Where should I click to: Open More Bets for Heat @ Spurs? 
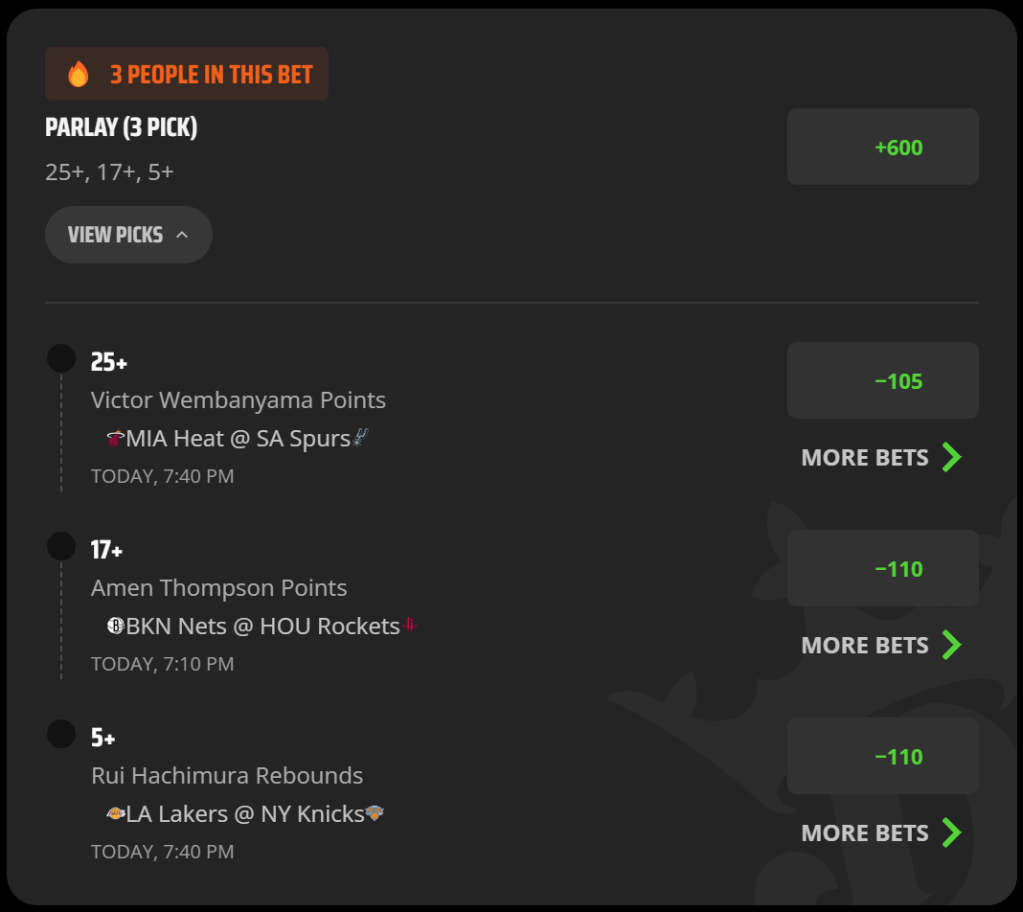882,457
